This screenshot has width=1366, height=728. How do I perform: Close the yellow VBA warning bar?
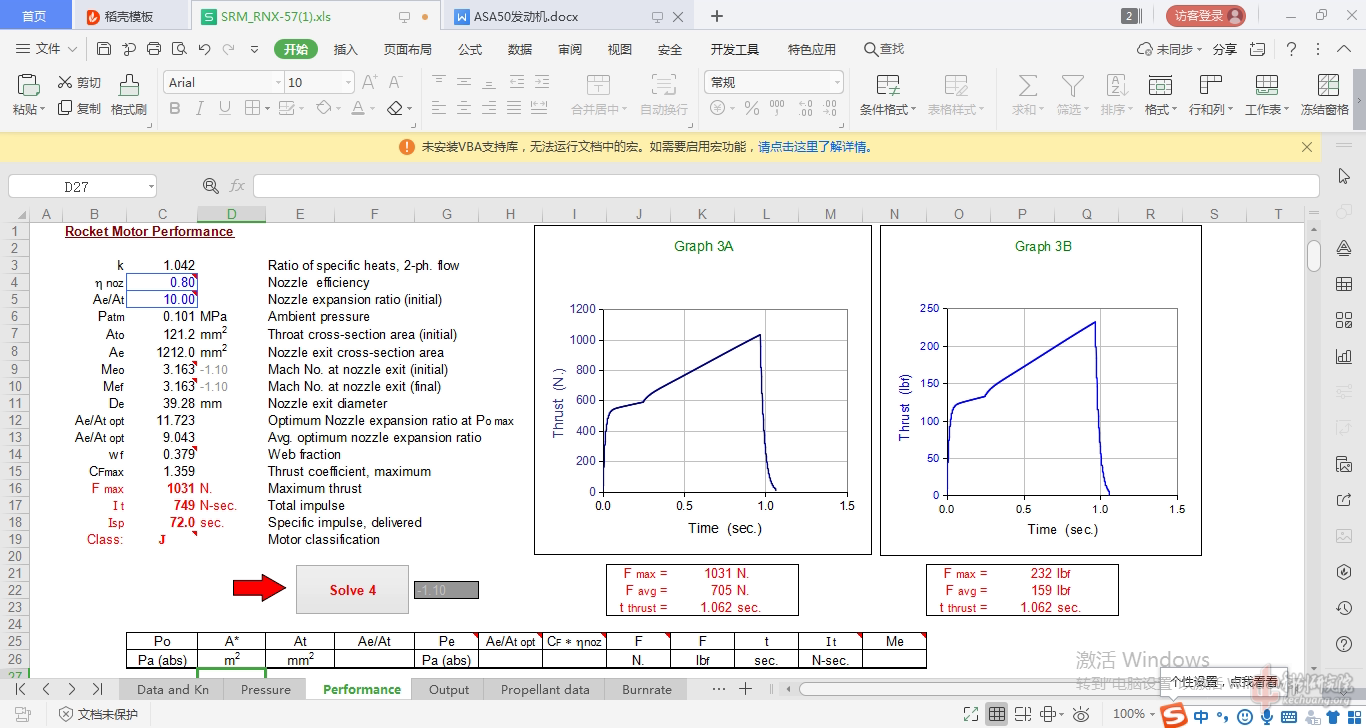pyautogui.click(x=1307, y=147)
